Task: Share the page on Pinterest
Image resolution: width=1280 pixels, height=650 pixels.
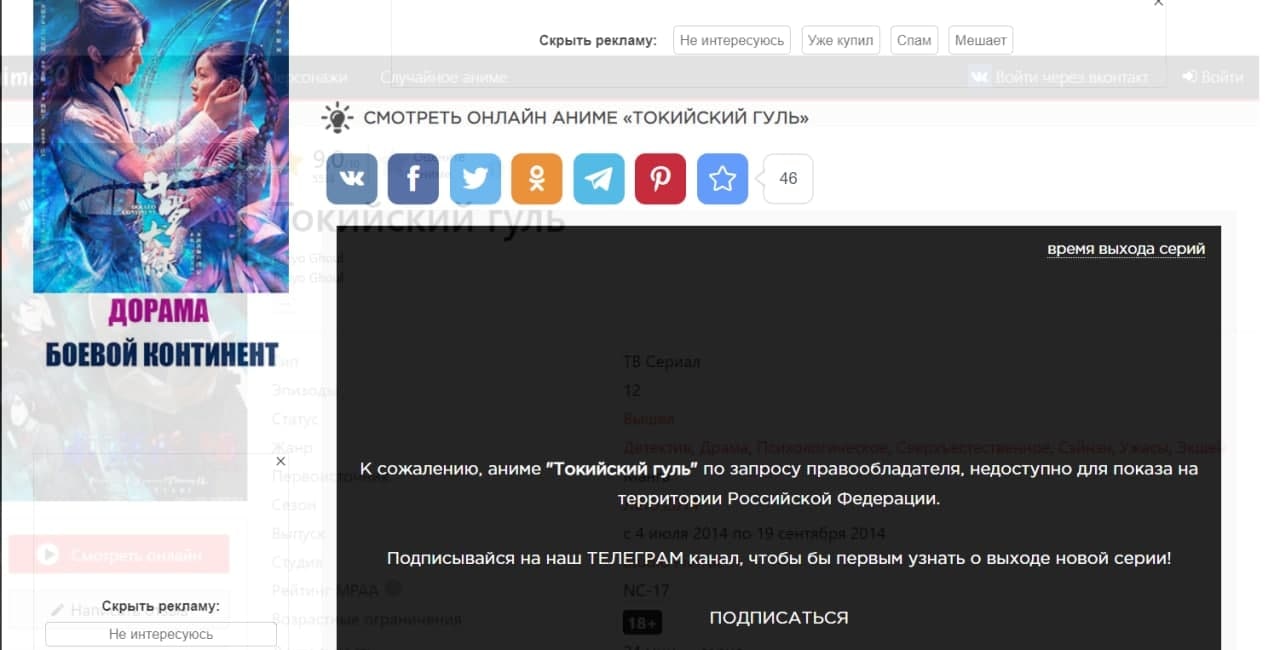Action: pyautogui.click(x=661, y=179)
